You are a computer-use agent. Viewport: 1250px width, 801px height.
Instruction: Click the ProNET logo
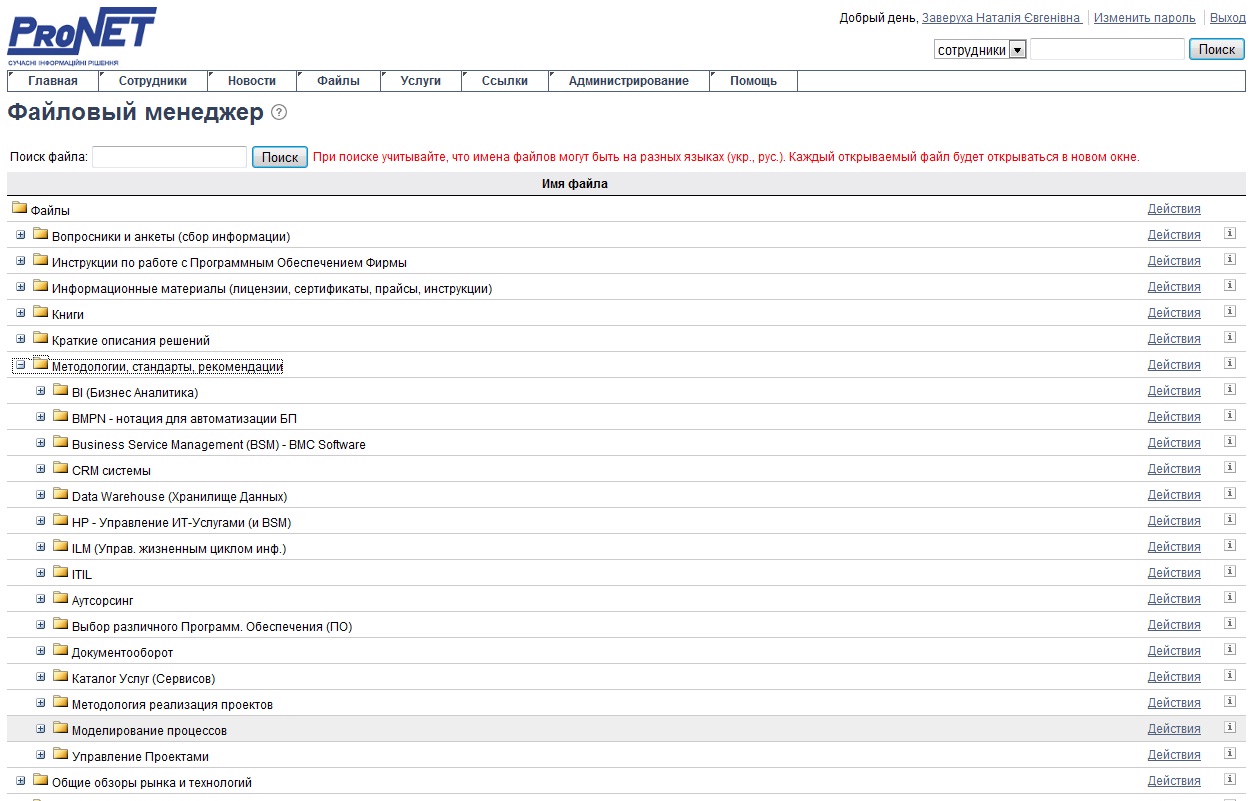tap(82, 35)
